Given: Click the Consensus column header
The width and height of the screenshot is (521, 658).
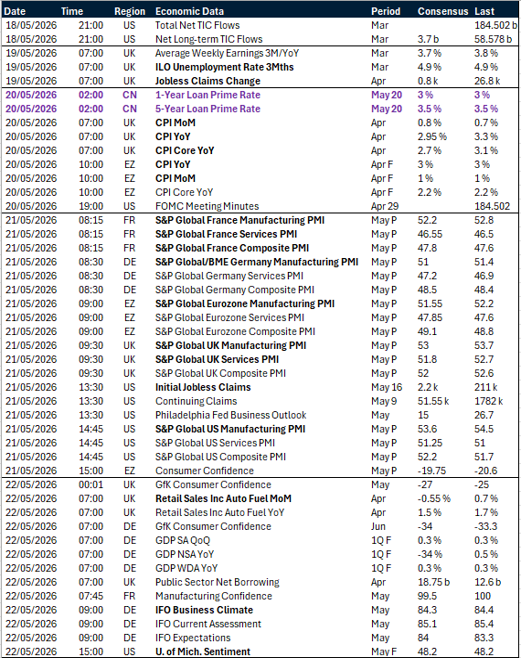Looking at the screenshot, I should [443, 11].
